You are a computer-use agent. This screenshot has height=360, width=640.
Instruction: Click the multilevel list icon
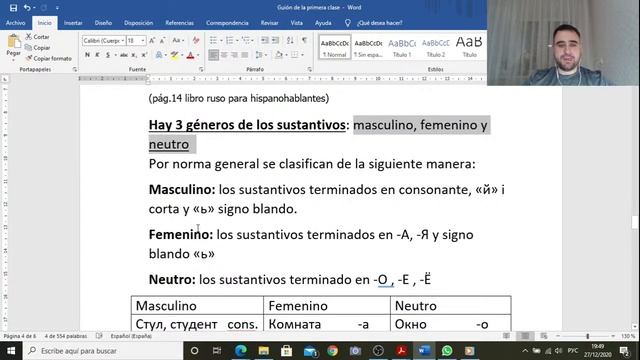(246, 40)
